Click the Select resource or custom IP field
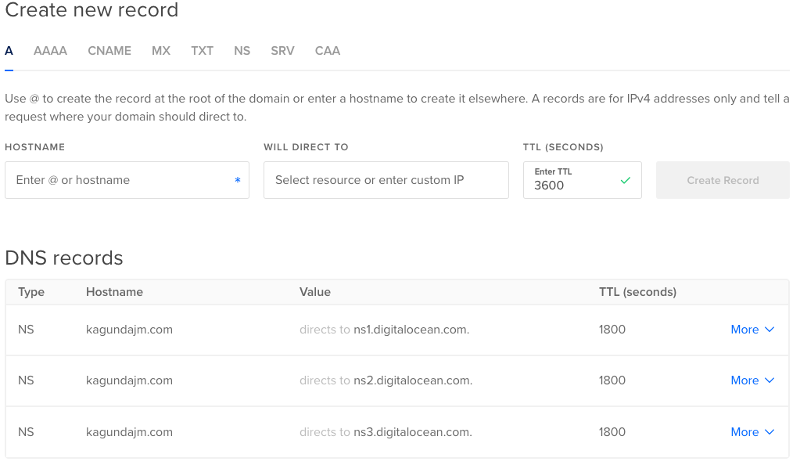Image resolution: width=800 pixels, height=465 pixels. pos(386,180)
